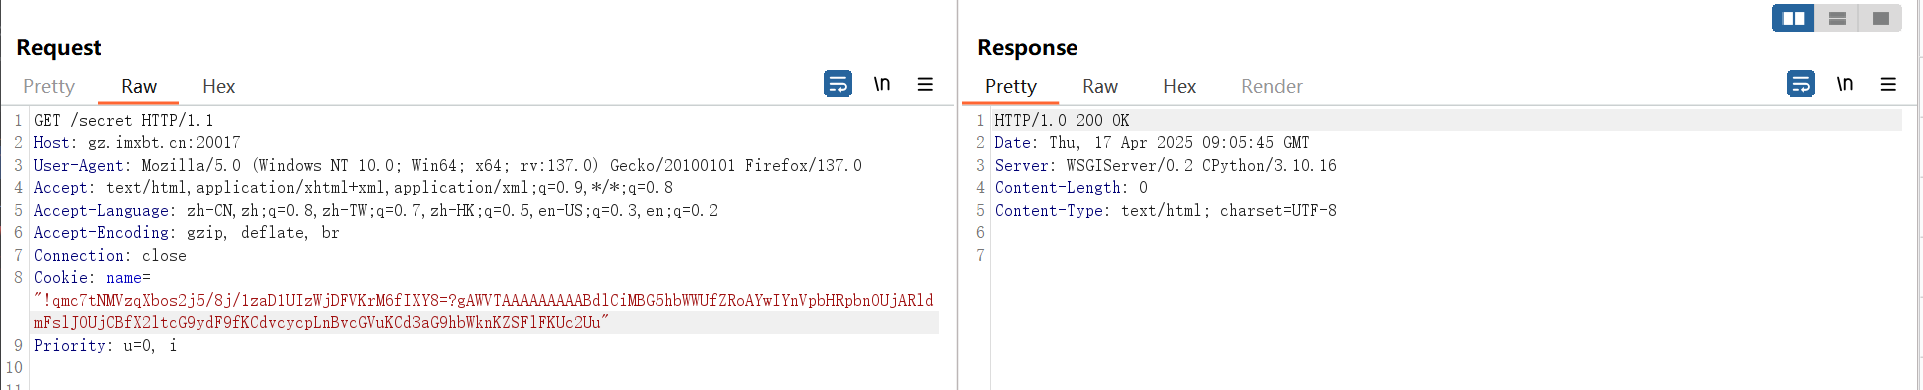
Task: Toggle word wrap icon in Response panel
Action: point(1801,84)
